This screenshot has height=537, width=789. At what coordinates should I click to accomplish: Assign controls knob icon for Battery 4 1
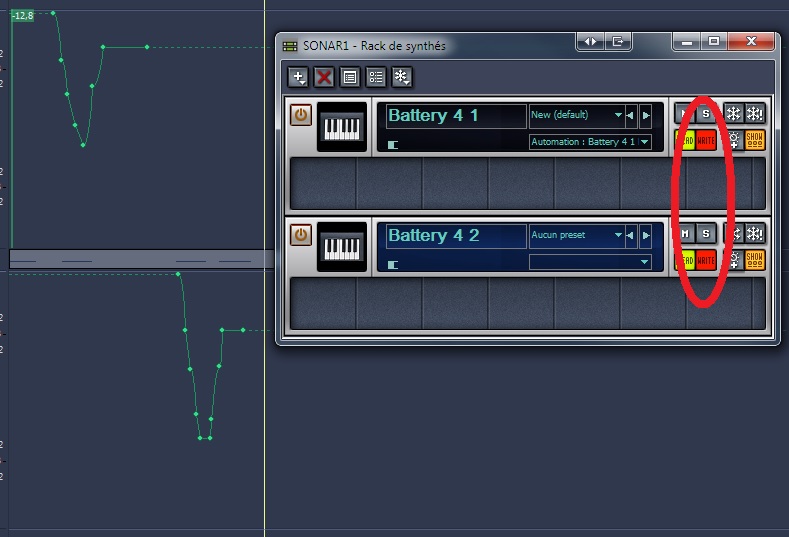(734, 140)
